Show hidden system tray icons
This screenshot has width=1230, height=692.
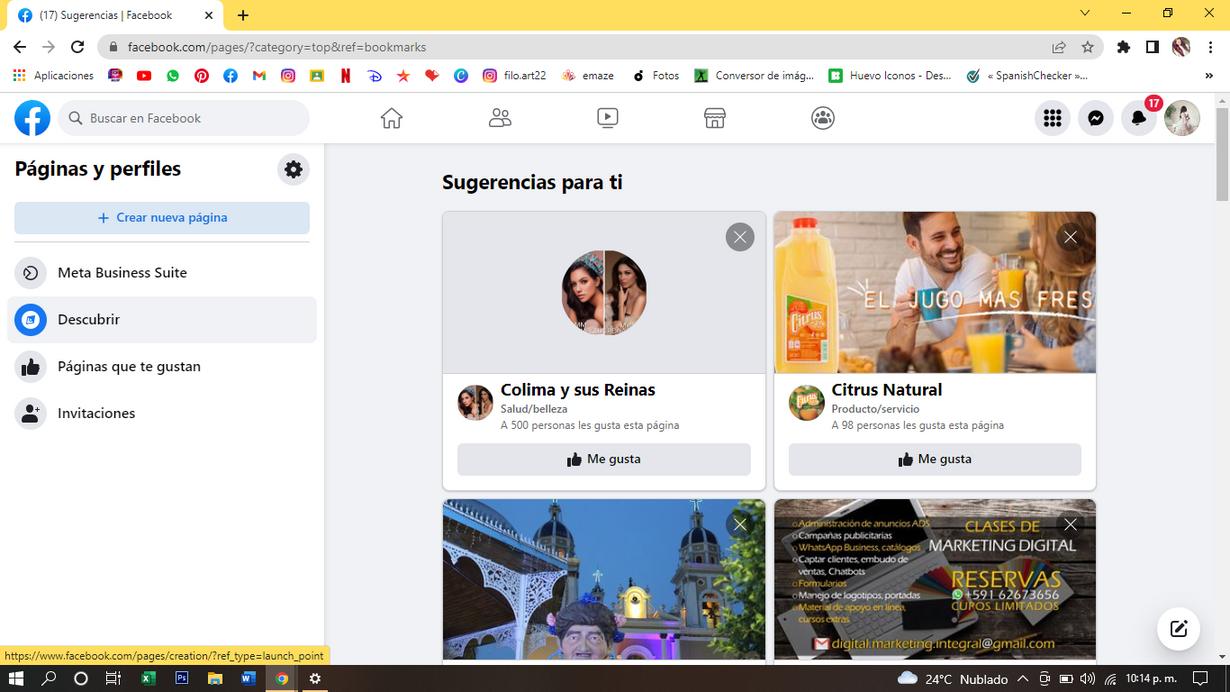pyautogui.click(x=1022, y=679)
